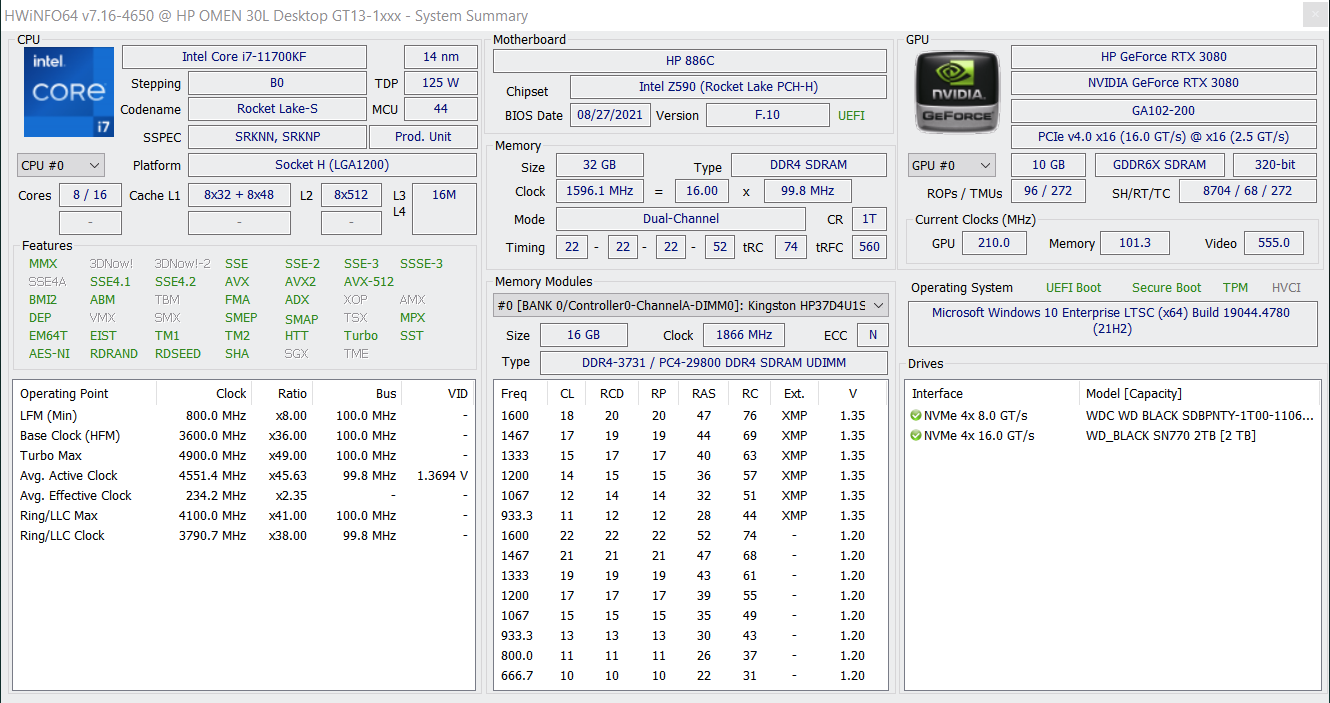Click the 666.7 frequency timing row
1330x703 pixels.
tap(691, 675)
